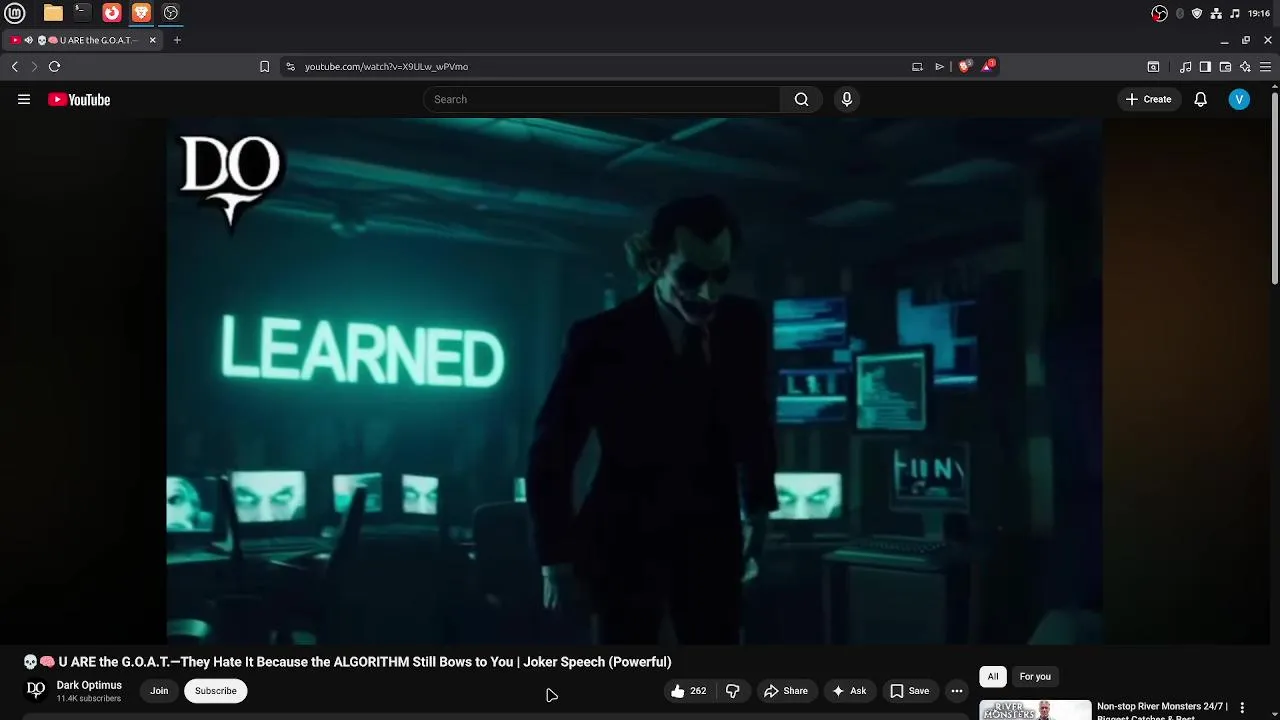Open the music note sound tray icon
Image resolution: width=1280 pixels, height=720 pixels.
tap(1235, 13)
